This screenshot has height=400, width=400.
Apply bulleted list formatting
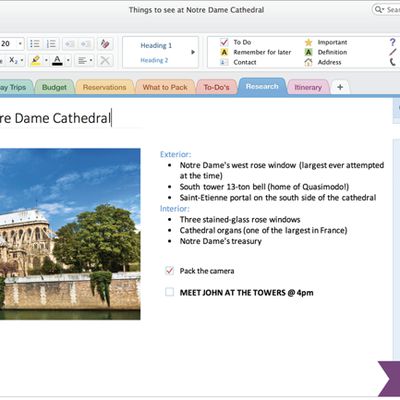point(35,44)
